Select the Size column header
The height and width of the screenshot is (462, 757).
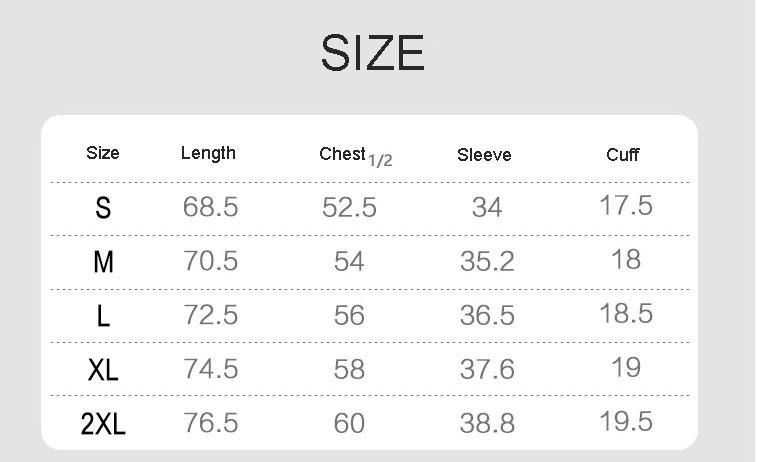tap(103, 153)
